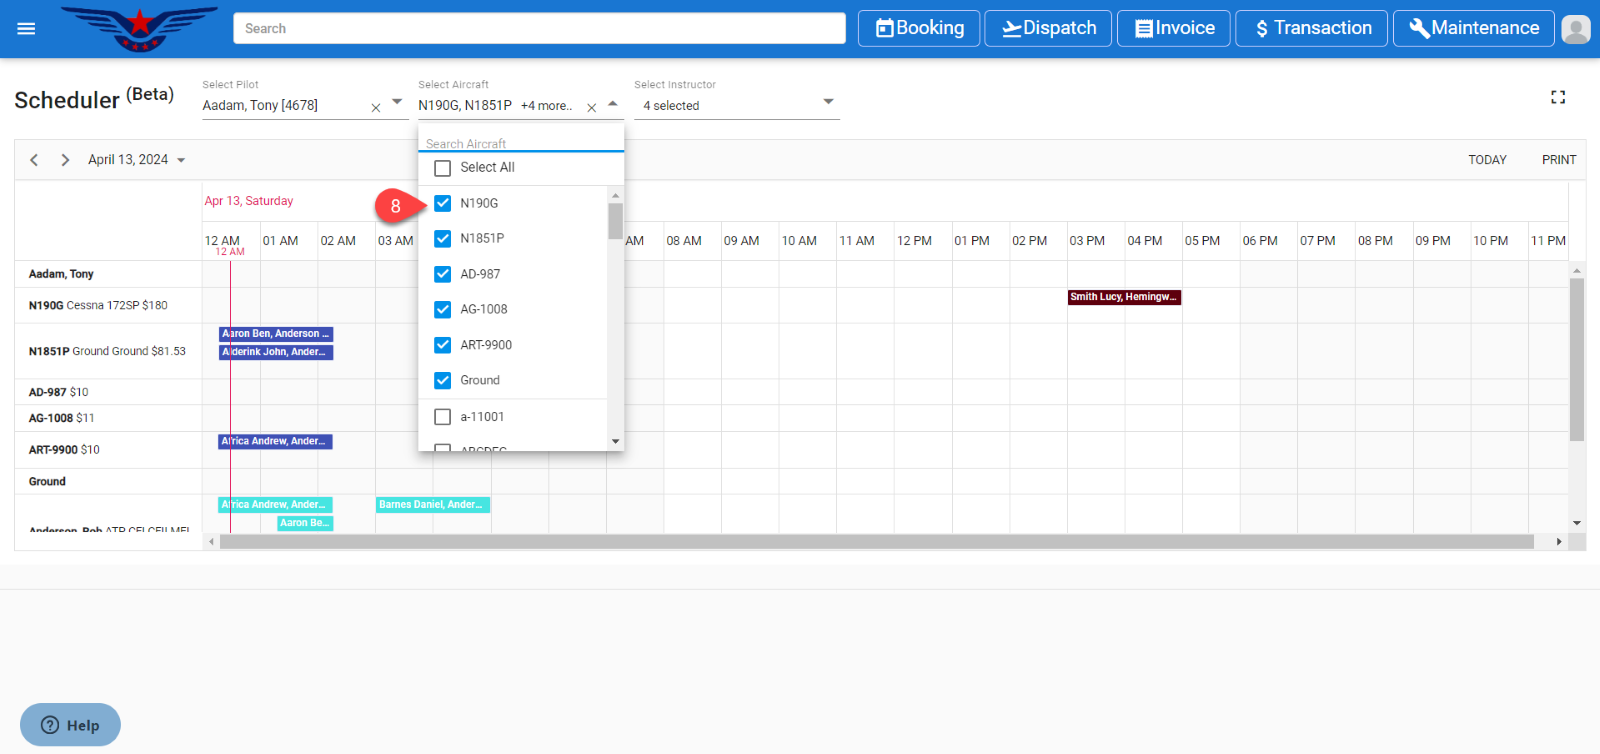The width and height of the screenshot is (1600, 754).
Task: Click the winged star logo
Action: coord(139,28)
